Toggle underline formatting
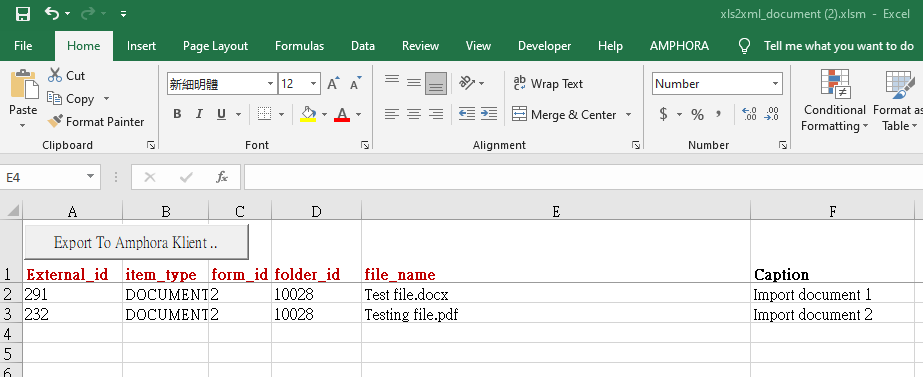Image resolution: width=923 pixels, height=377 pixels. (221, 114)
